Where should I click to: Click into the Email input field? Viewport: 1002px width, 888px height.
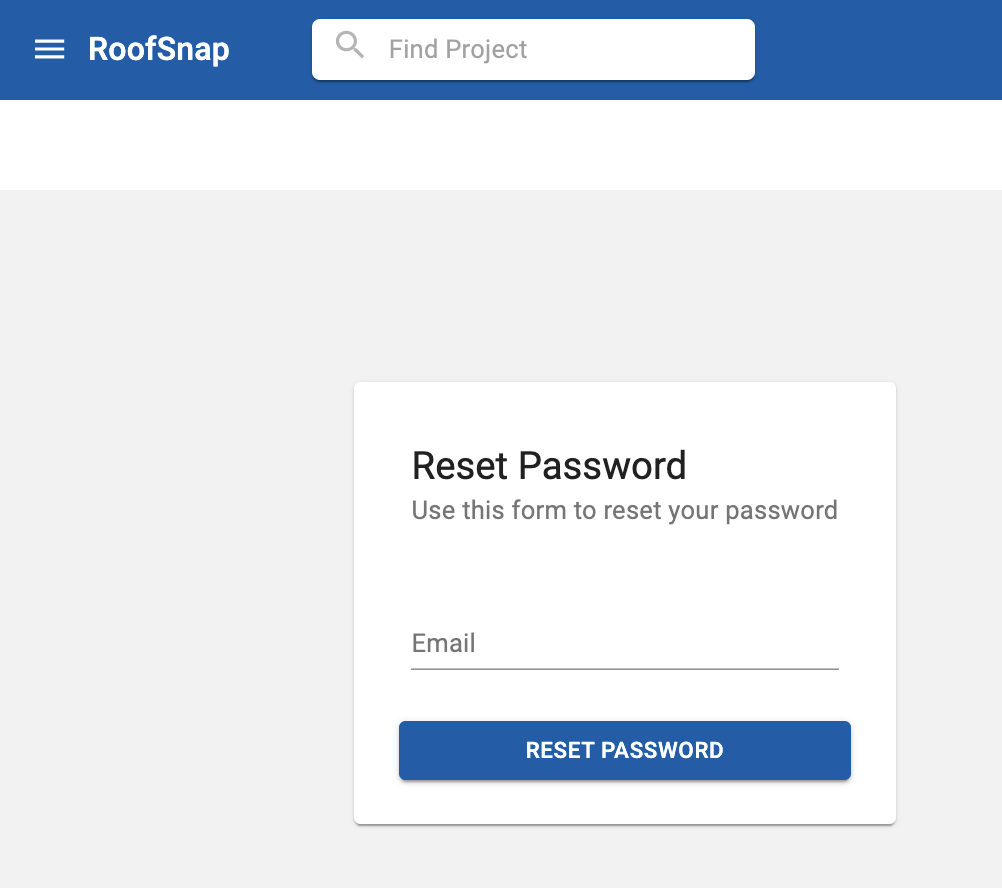(624, 643)
